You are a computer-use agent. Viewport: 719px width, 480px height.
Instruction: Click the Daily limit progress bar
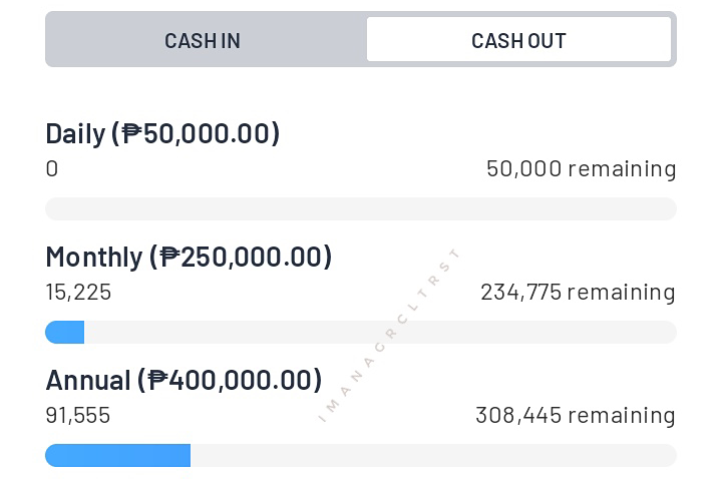point(361,209)
